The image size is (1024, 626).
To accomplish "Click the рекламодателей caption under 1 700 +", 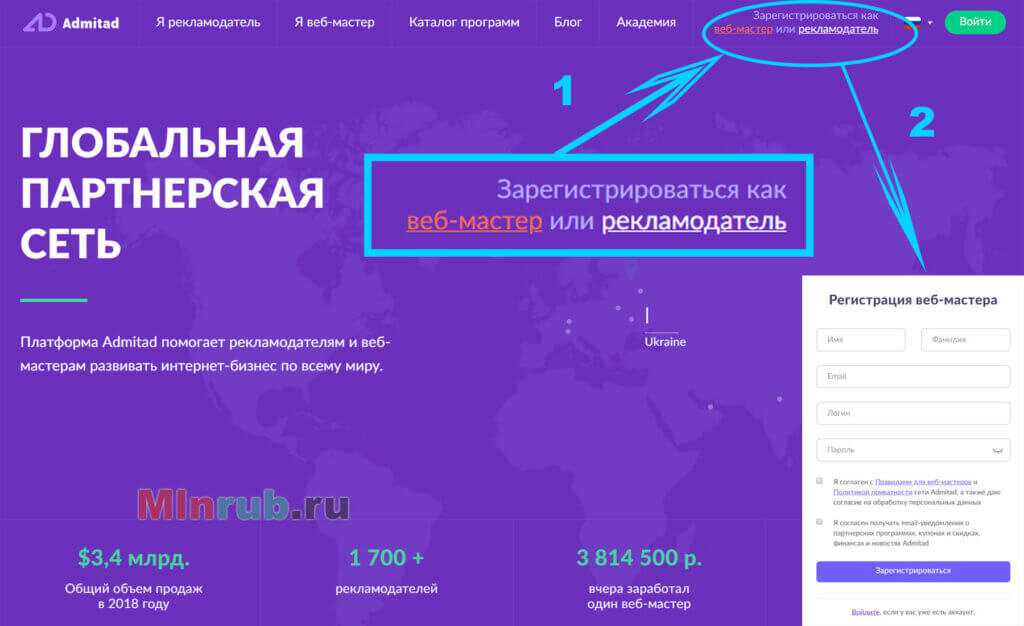I will coord(387,589).
